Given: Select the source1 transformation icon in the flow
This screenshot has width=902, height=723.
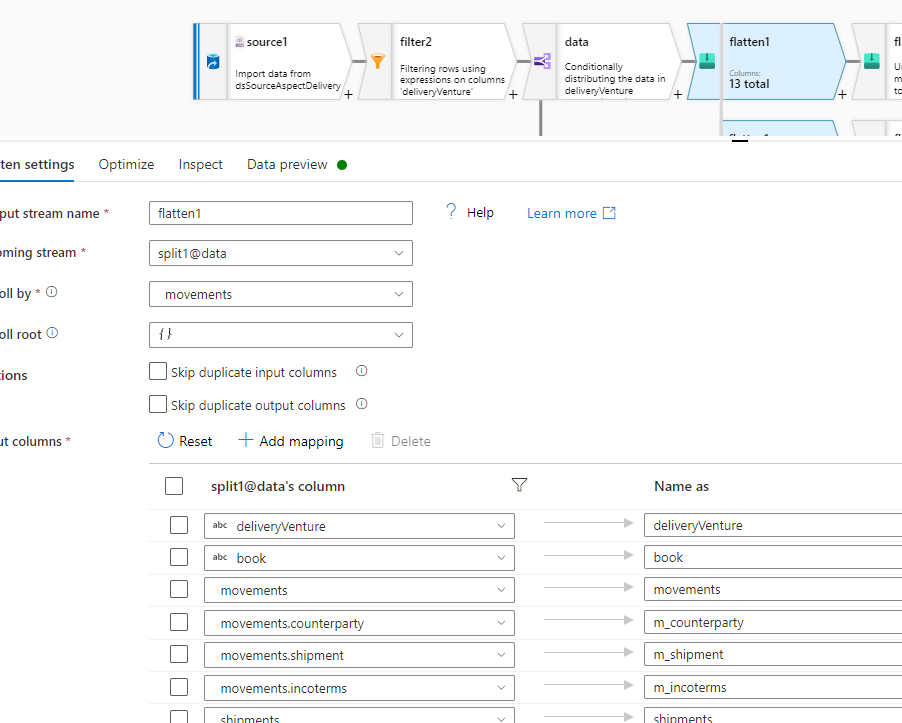Looking at the screenshot, I should [x=212, y=61].
